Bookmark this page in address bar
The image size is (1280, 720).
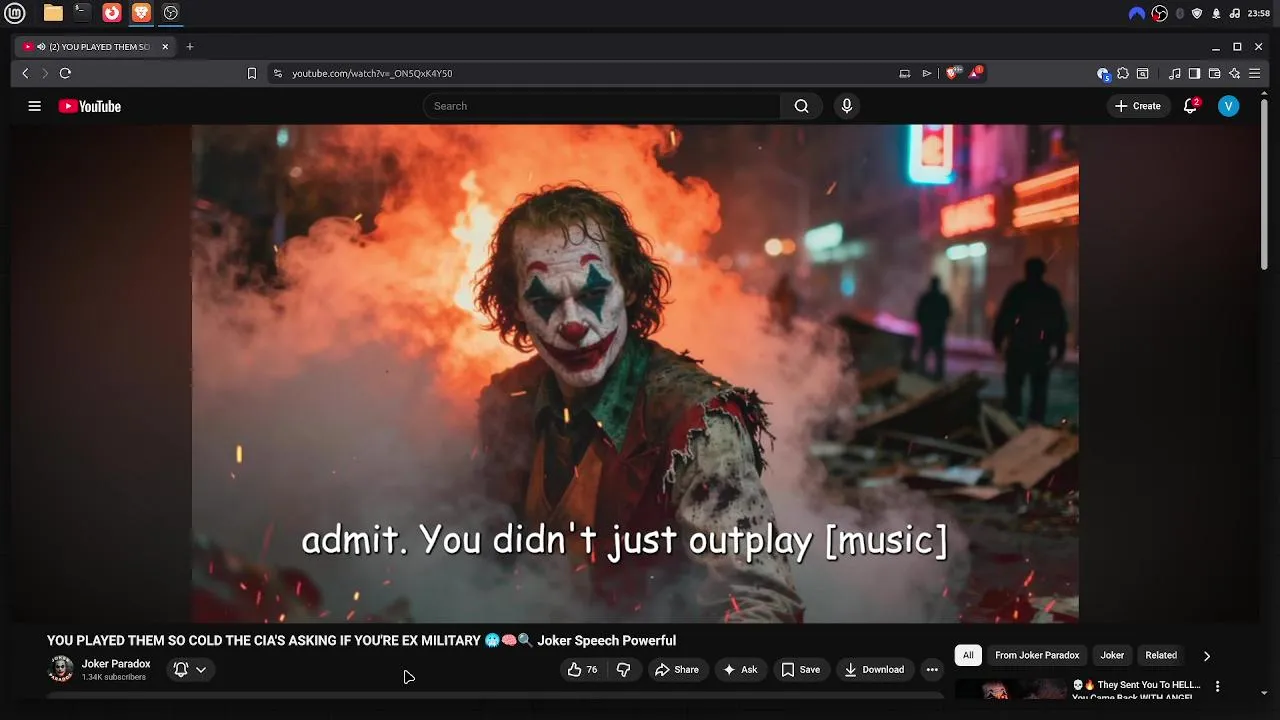click(x=252, y=73)
